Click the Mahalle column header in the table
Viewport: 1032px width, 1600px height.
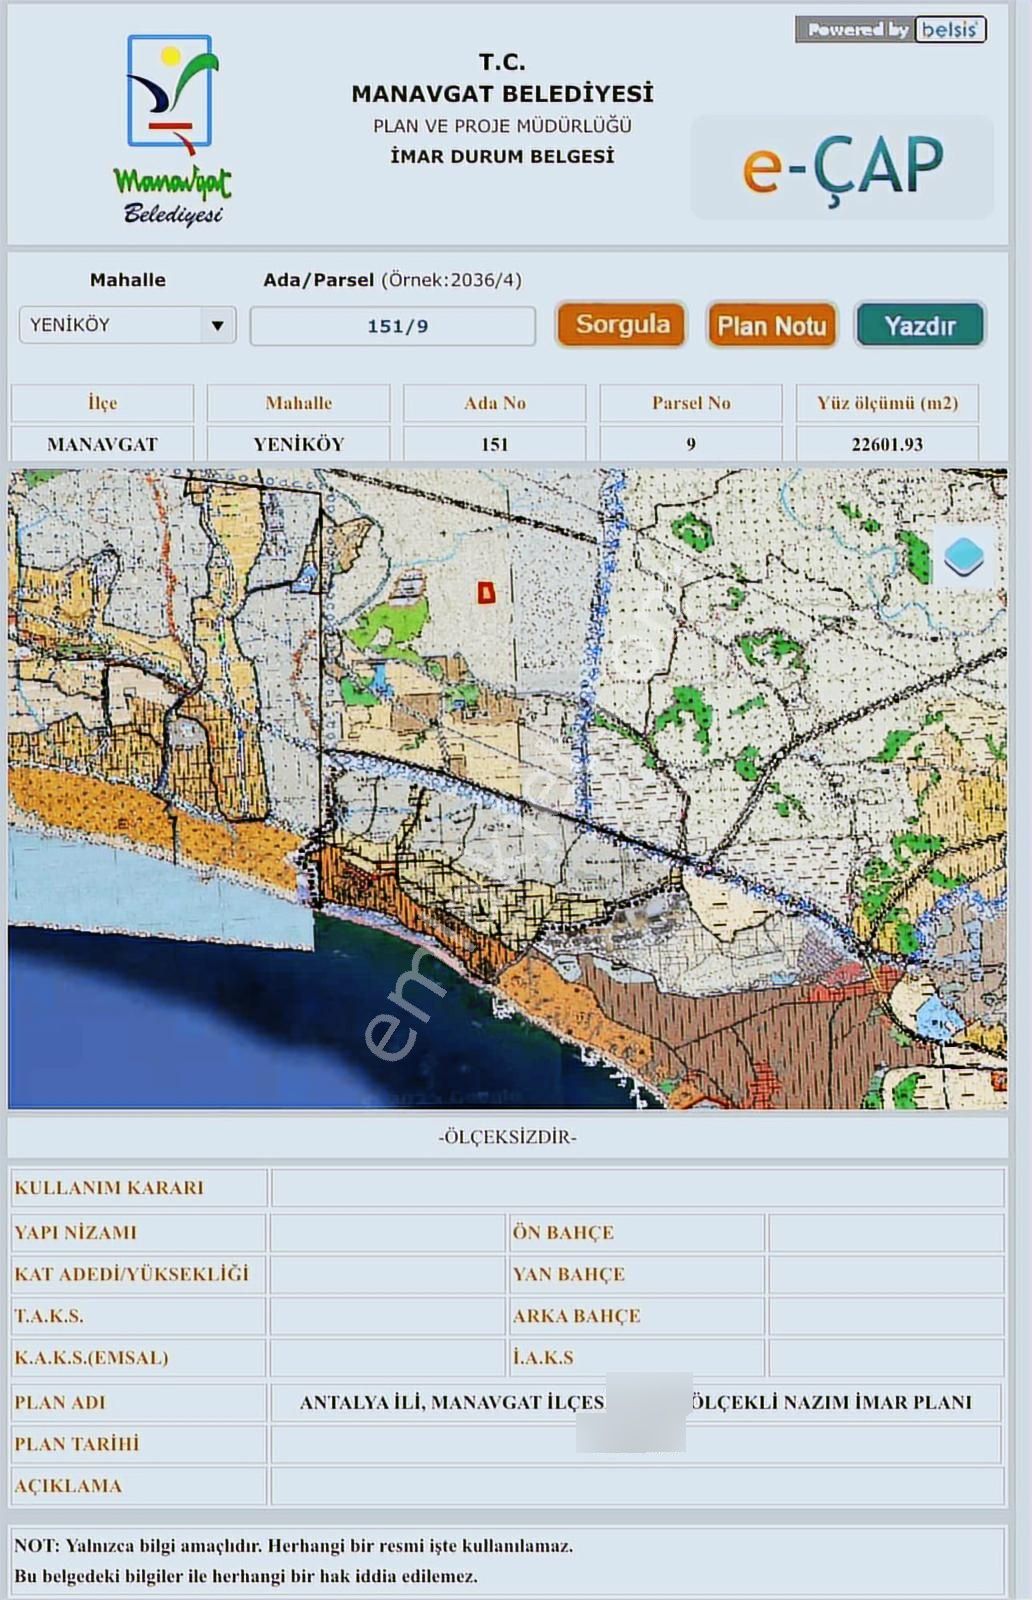(298, 403)
